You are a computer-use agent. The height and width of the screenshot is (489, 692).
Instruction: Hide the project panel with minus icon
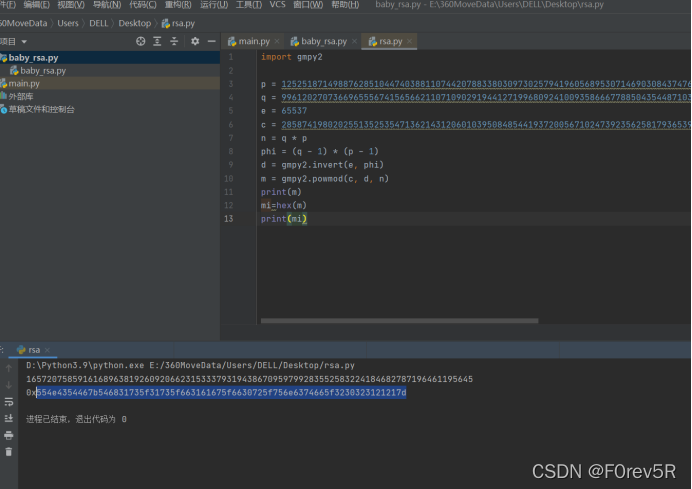tap(211, 41)
